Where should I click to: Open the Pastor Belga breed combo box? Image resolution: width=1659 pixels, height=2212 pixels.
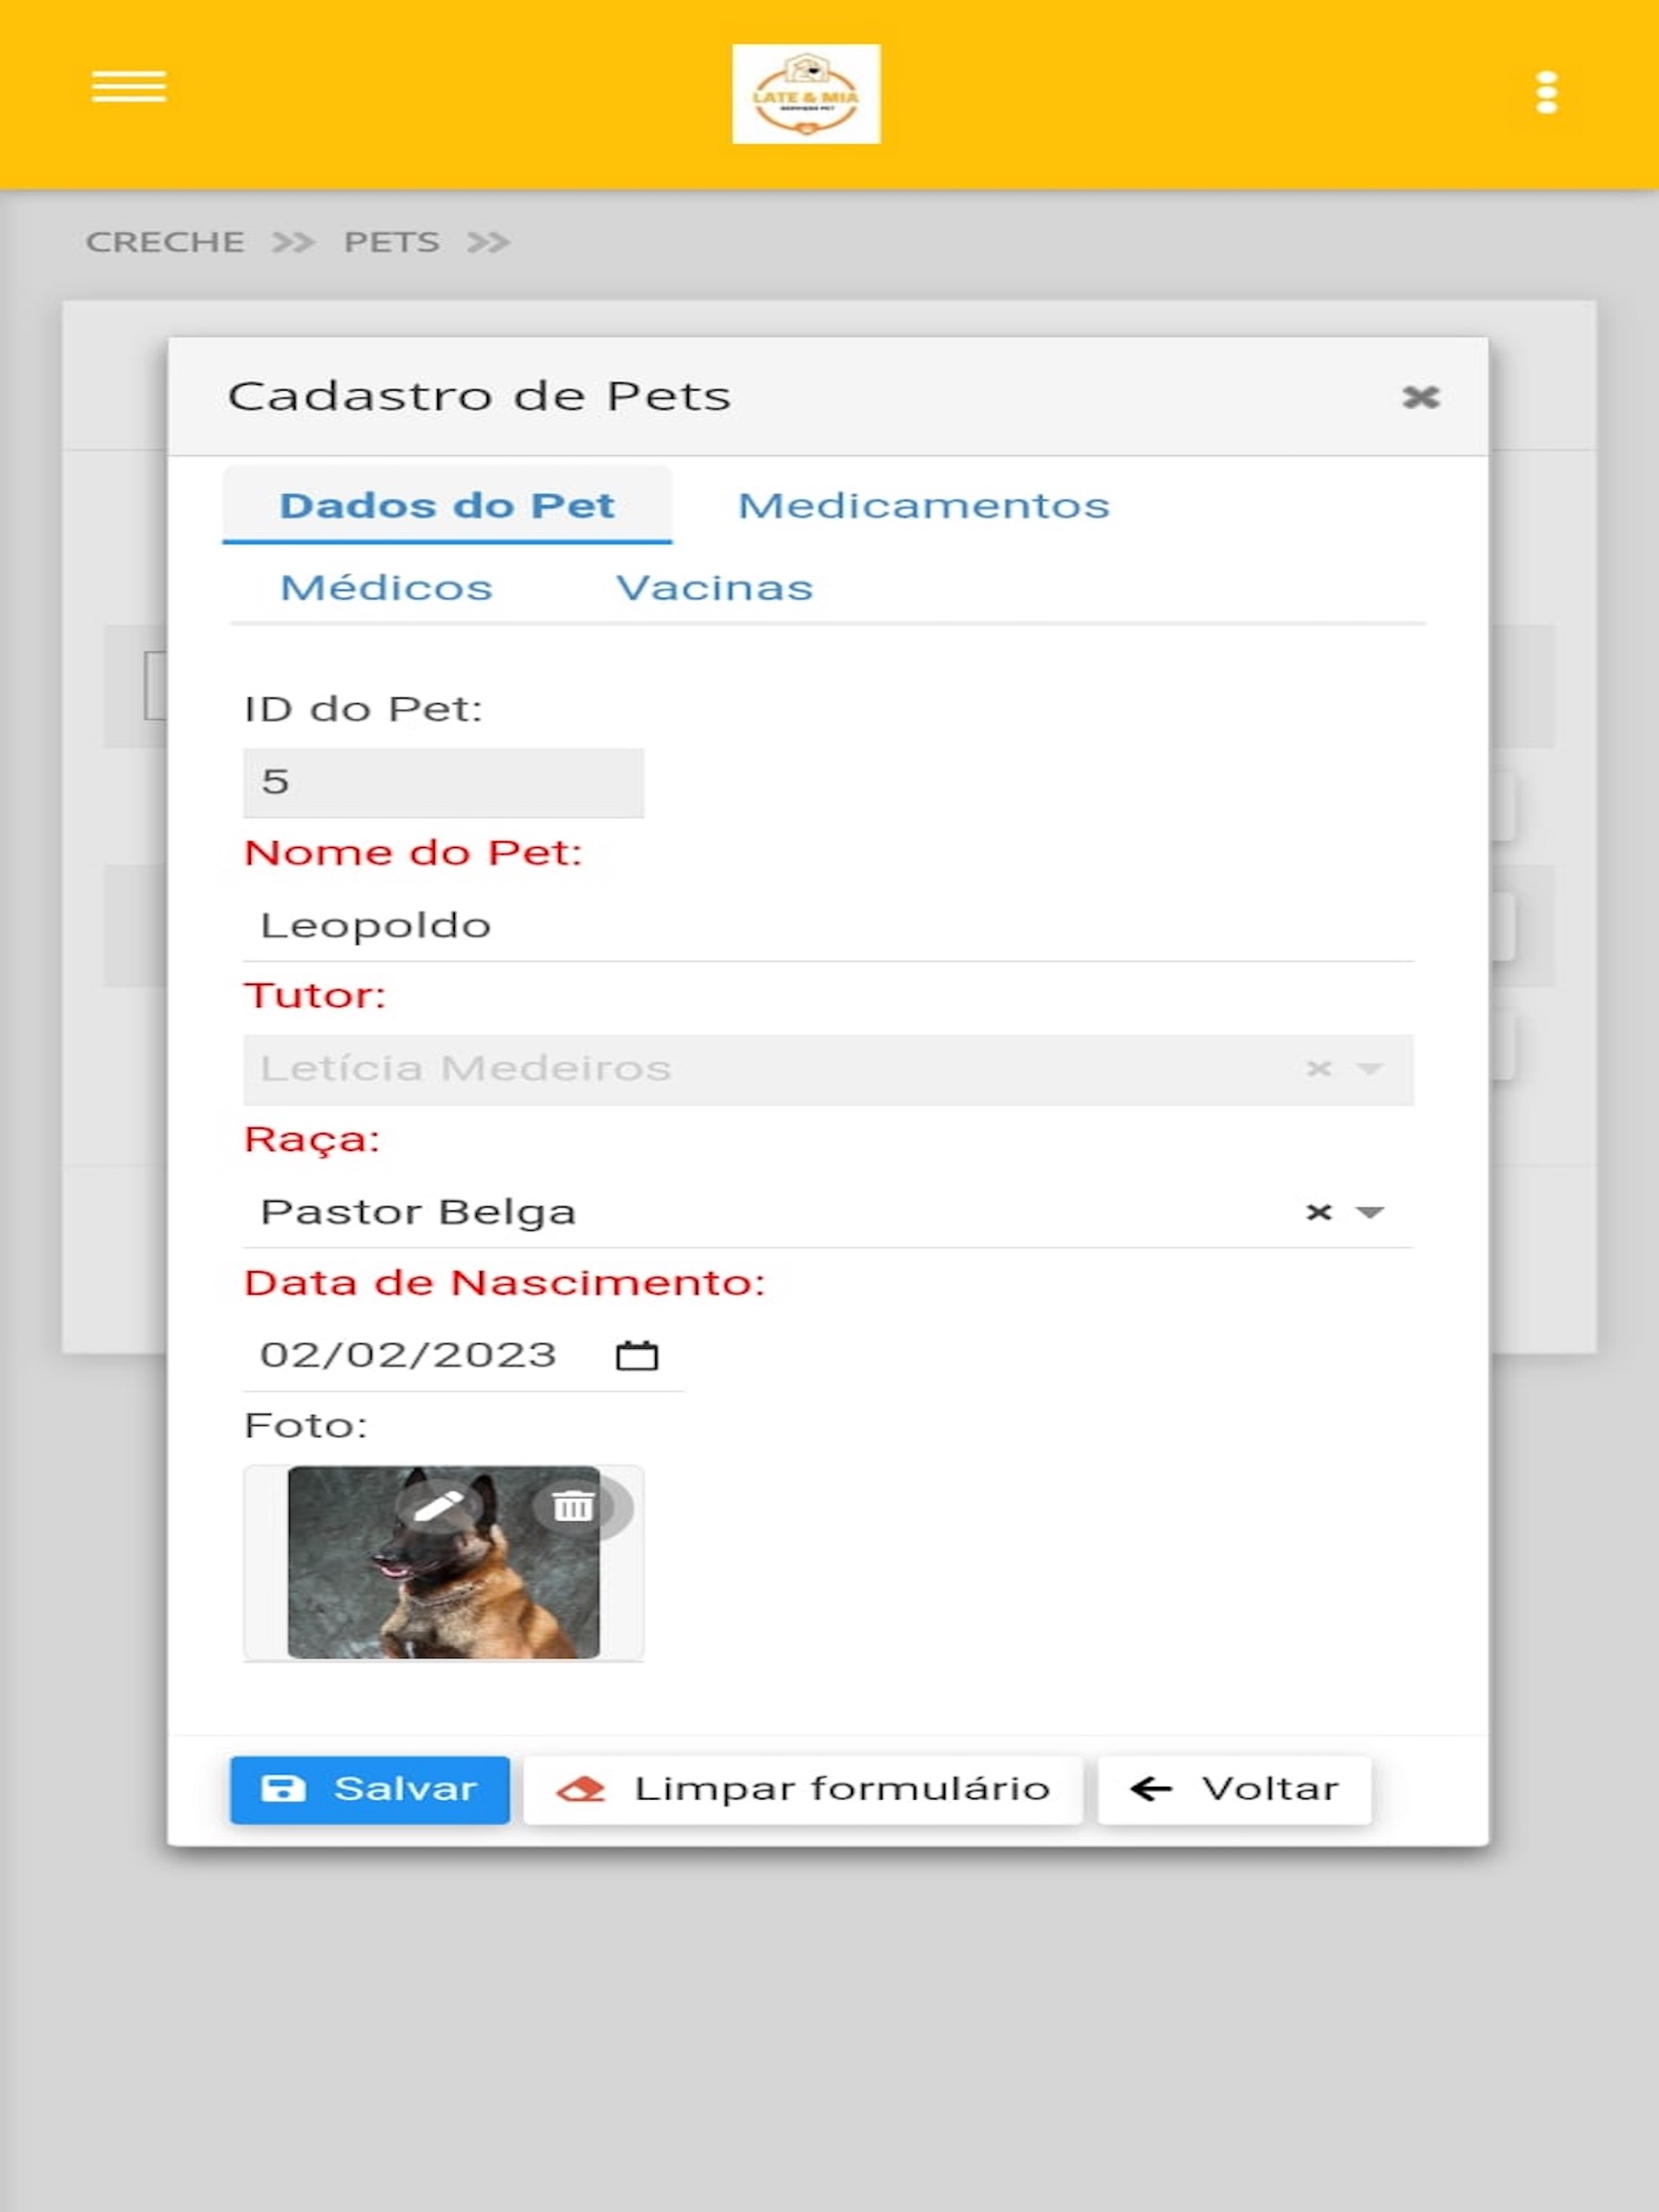pyautogui.click(x=828, y=1212)
